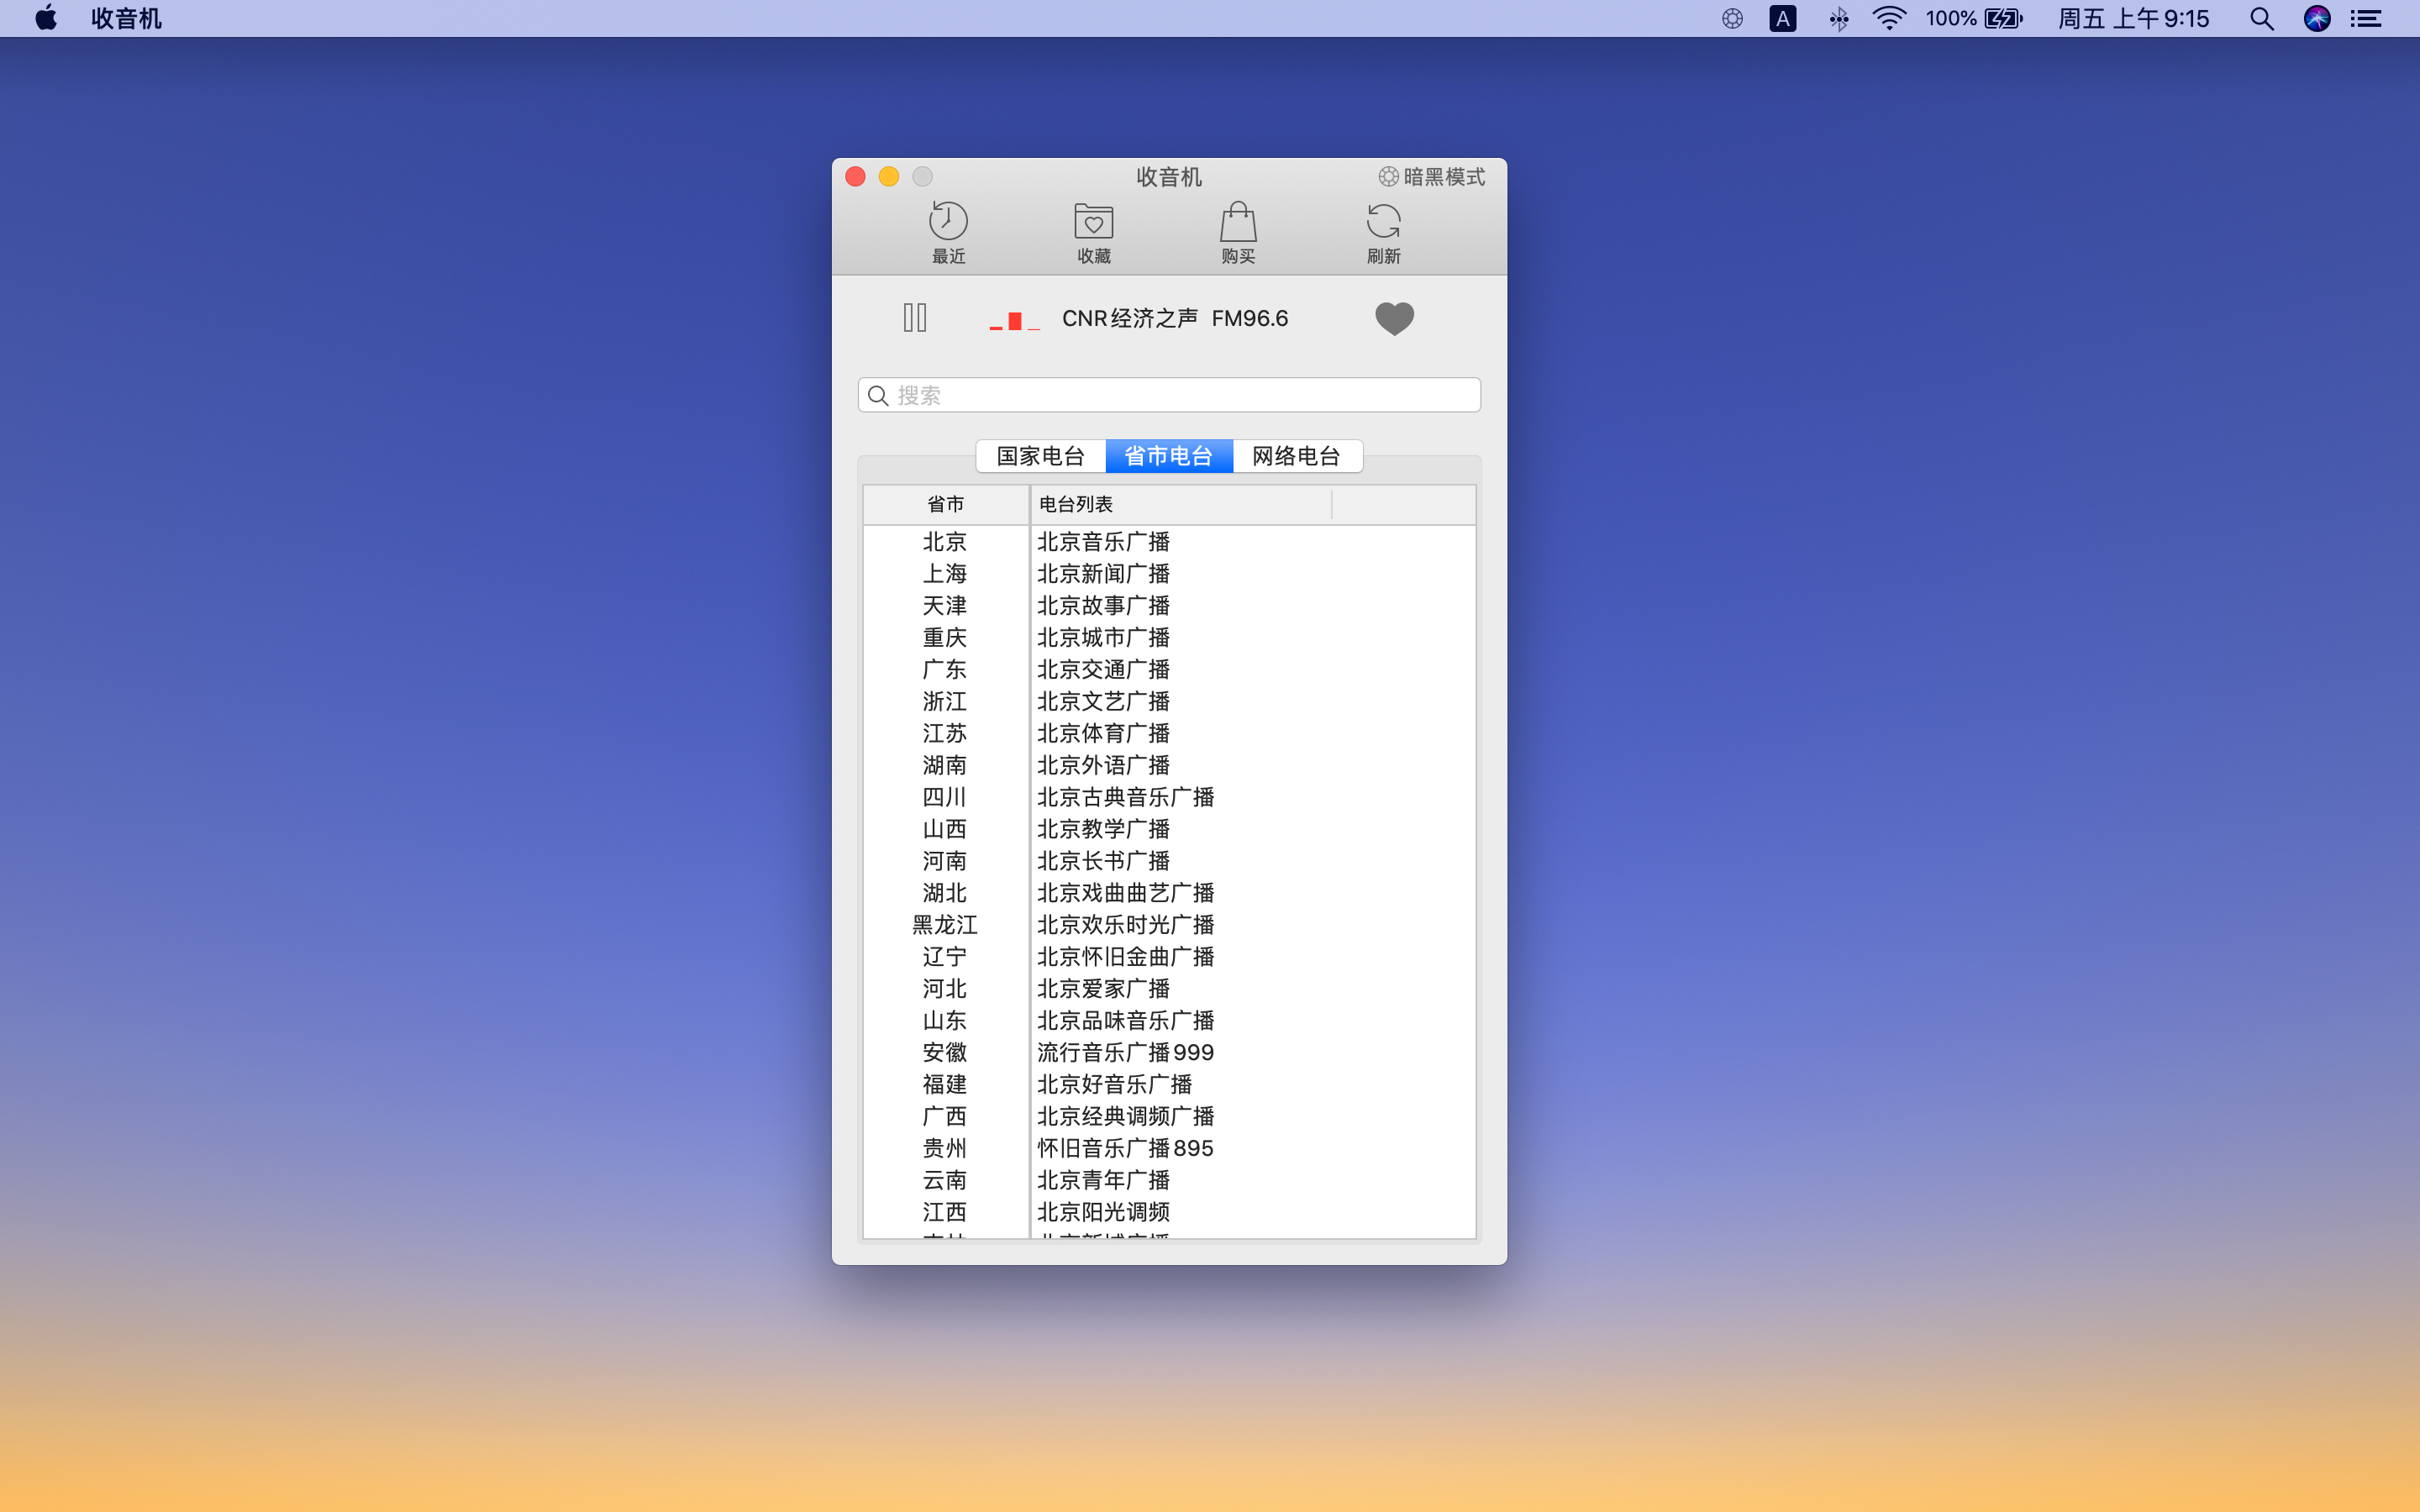The height and width of the screenshot is (1512, 2420).
Task: Select province 河北 in the list
Action: click(945, 989)
